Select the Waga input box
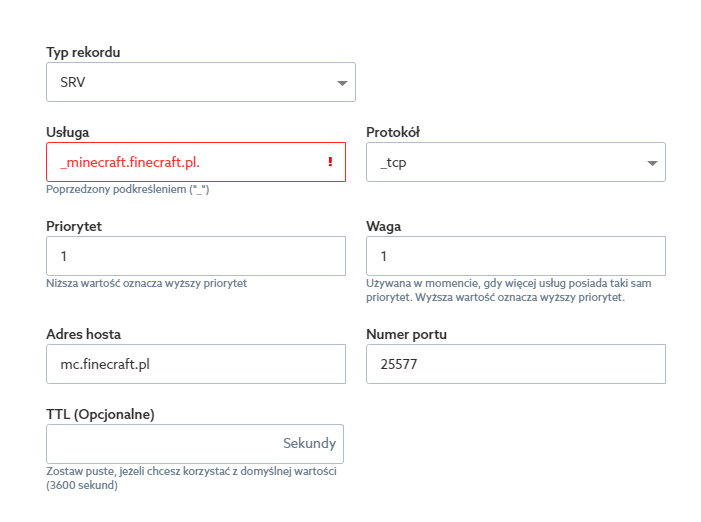This screenshot has width=701, height=522. (515, 256)
